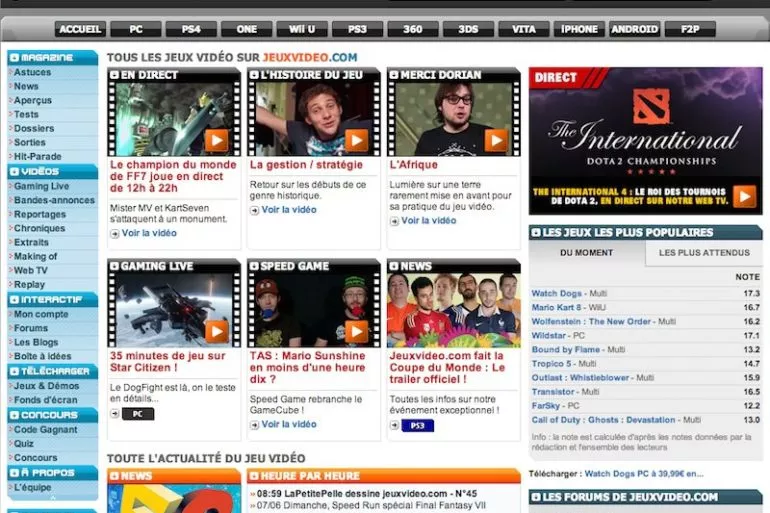This screenshot has width=770, height=513.
Task: Play the Speed Game Mario Sunshine video
Action: point(357,331)
